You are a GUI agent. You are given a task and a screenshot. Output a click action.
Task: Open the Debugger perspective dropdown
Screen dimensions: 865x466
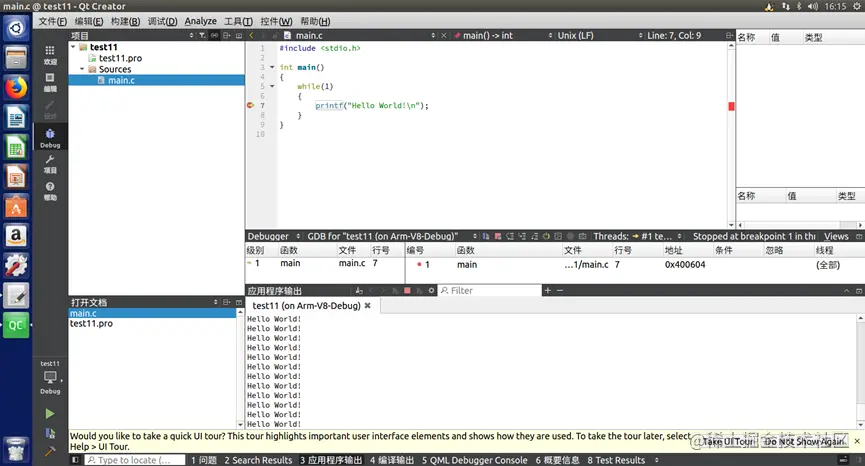274,236
